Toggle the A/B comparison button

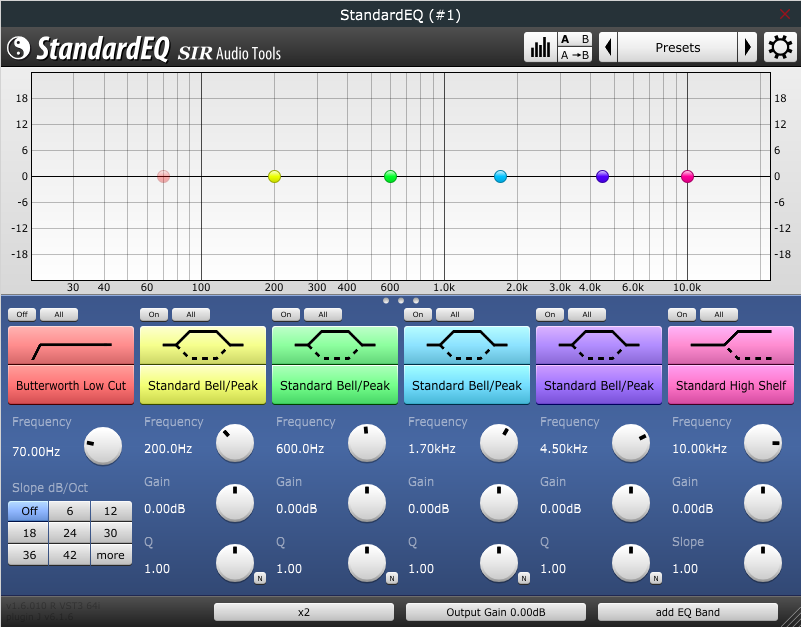(575, 40)
